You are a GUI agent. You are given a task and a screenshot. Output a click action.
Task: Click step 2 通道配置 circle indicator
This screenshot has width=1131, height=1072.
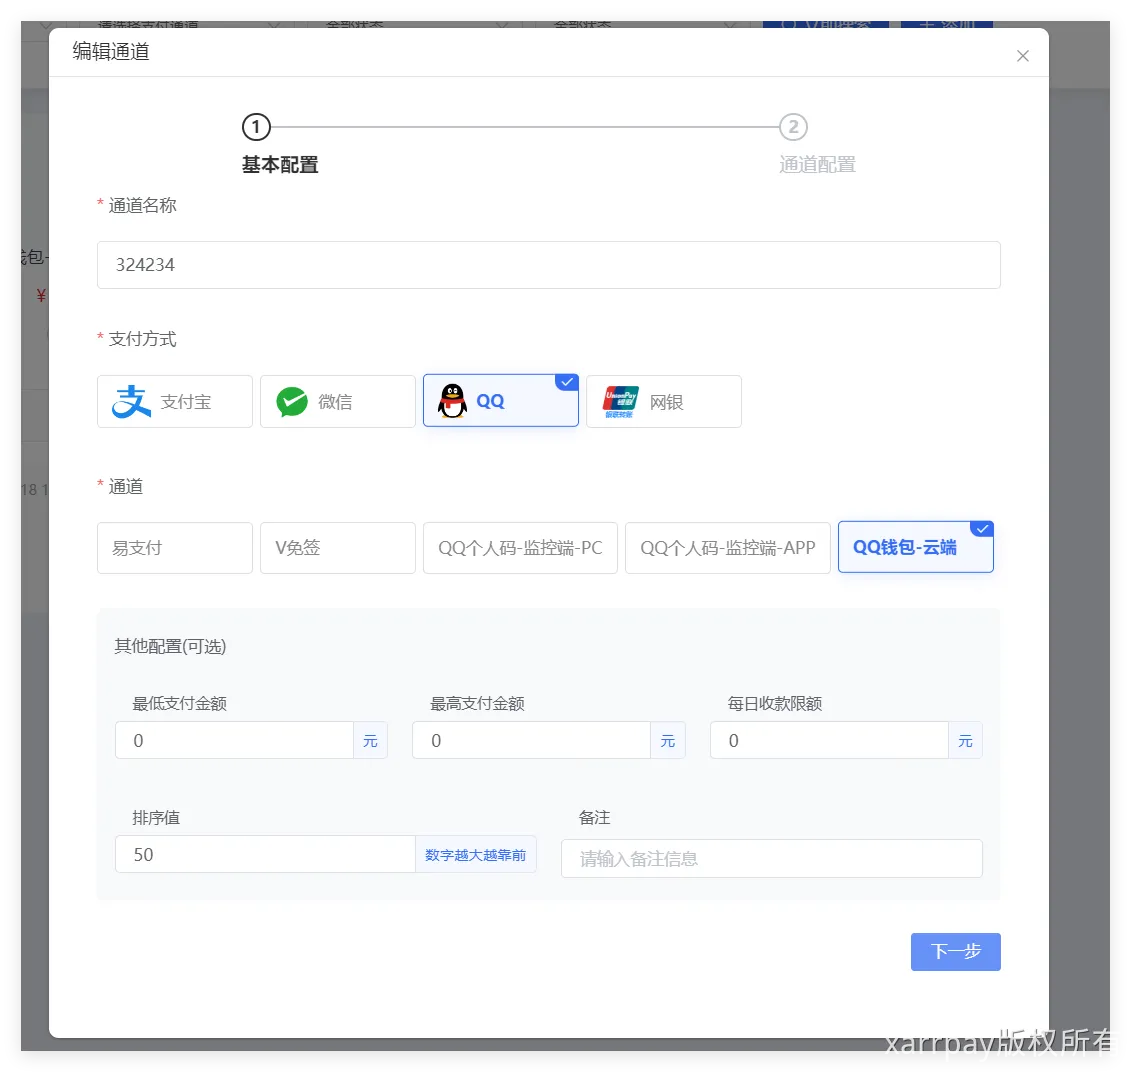(x=793, y=127)
